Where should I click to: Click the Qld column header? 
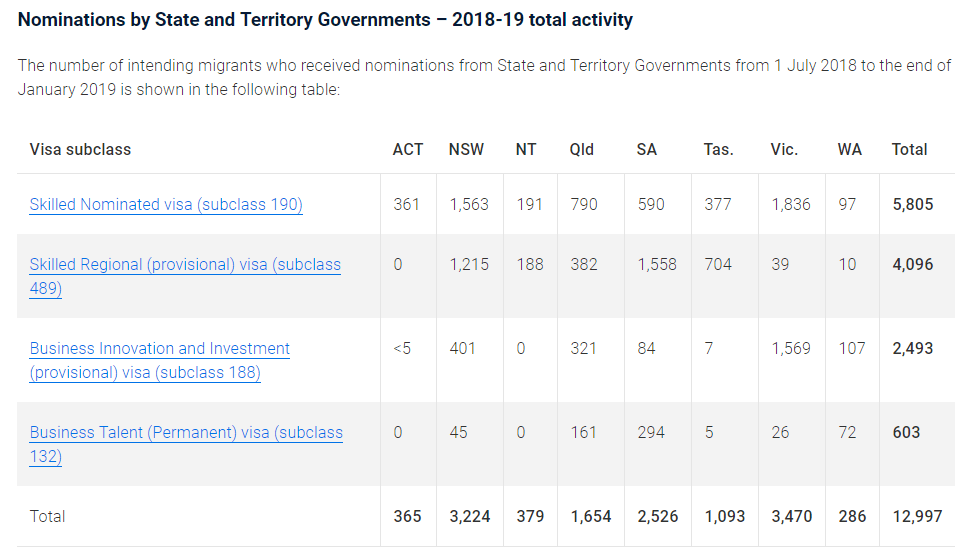(582, 150)
